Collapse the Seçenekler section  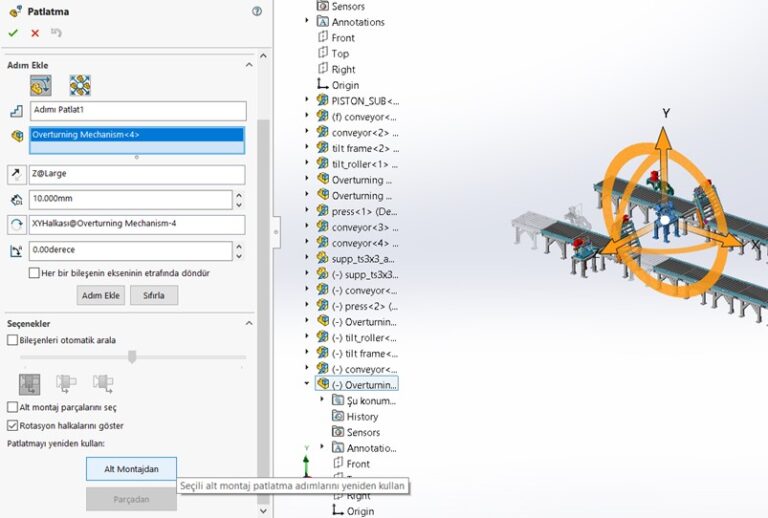(249, 323)
